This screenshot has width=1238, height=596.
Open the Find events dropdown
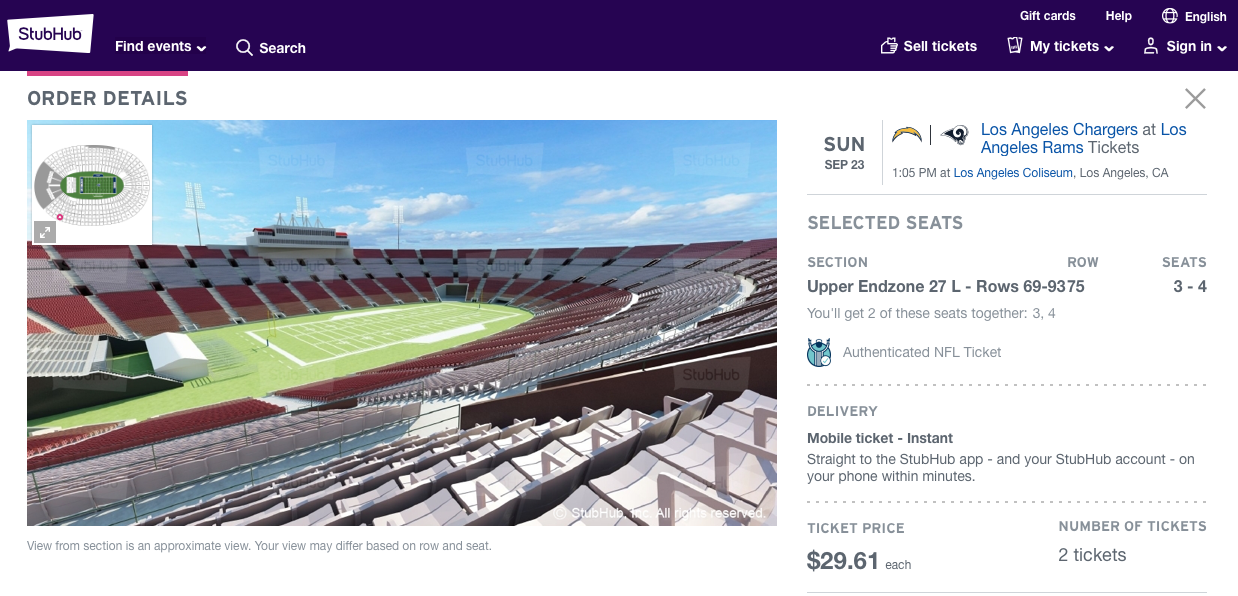click(160, 47)
